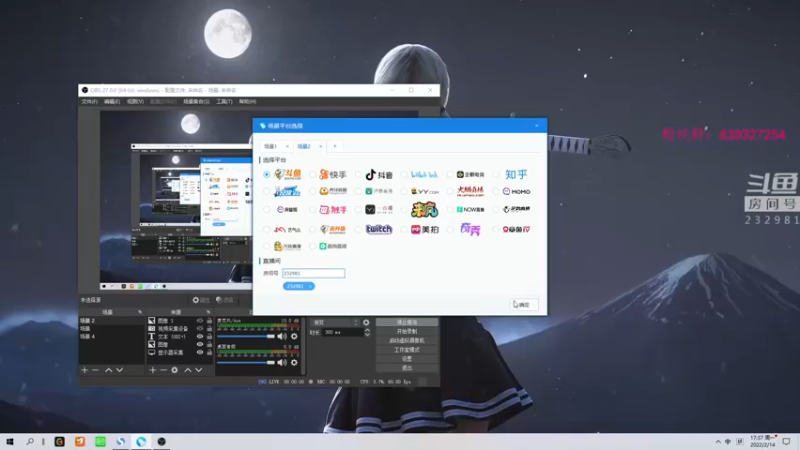The height and width of the screenshot is (450, 800).
Task: Open source filters button in OBS toolbar
Action: pyautogui.click(x=224, y=300)
